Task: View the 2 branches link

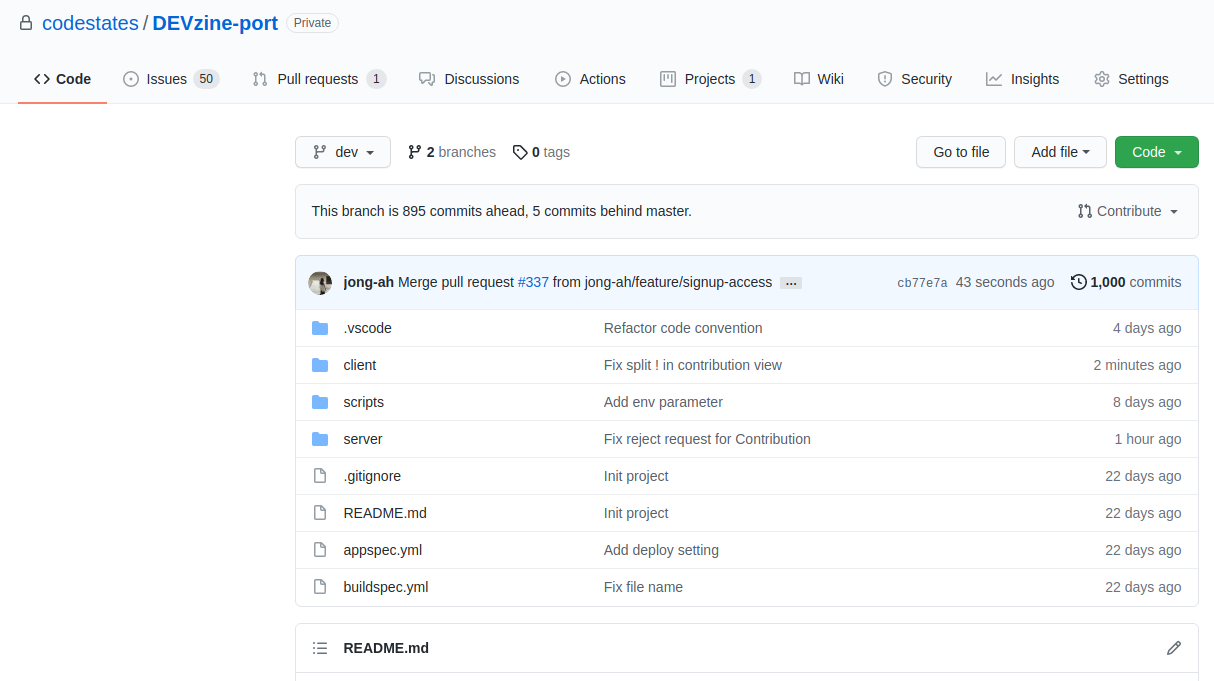Action: [452, 152]
